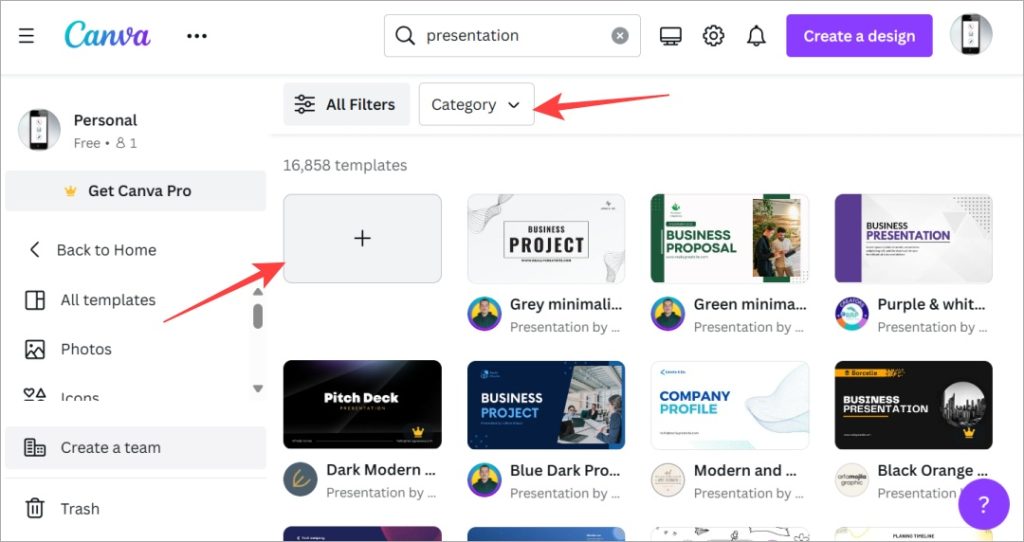Click the desktop app monitor icon

pos(671,36)
